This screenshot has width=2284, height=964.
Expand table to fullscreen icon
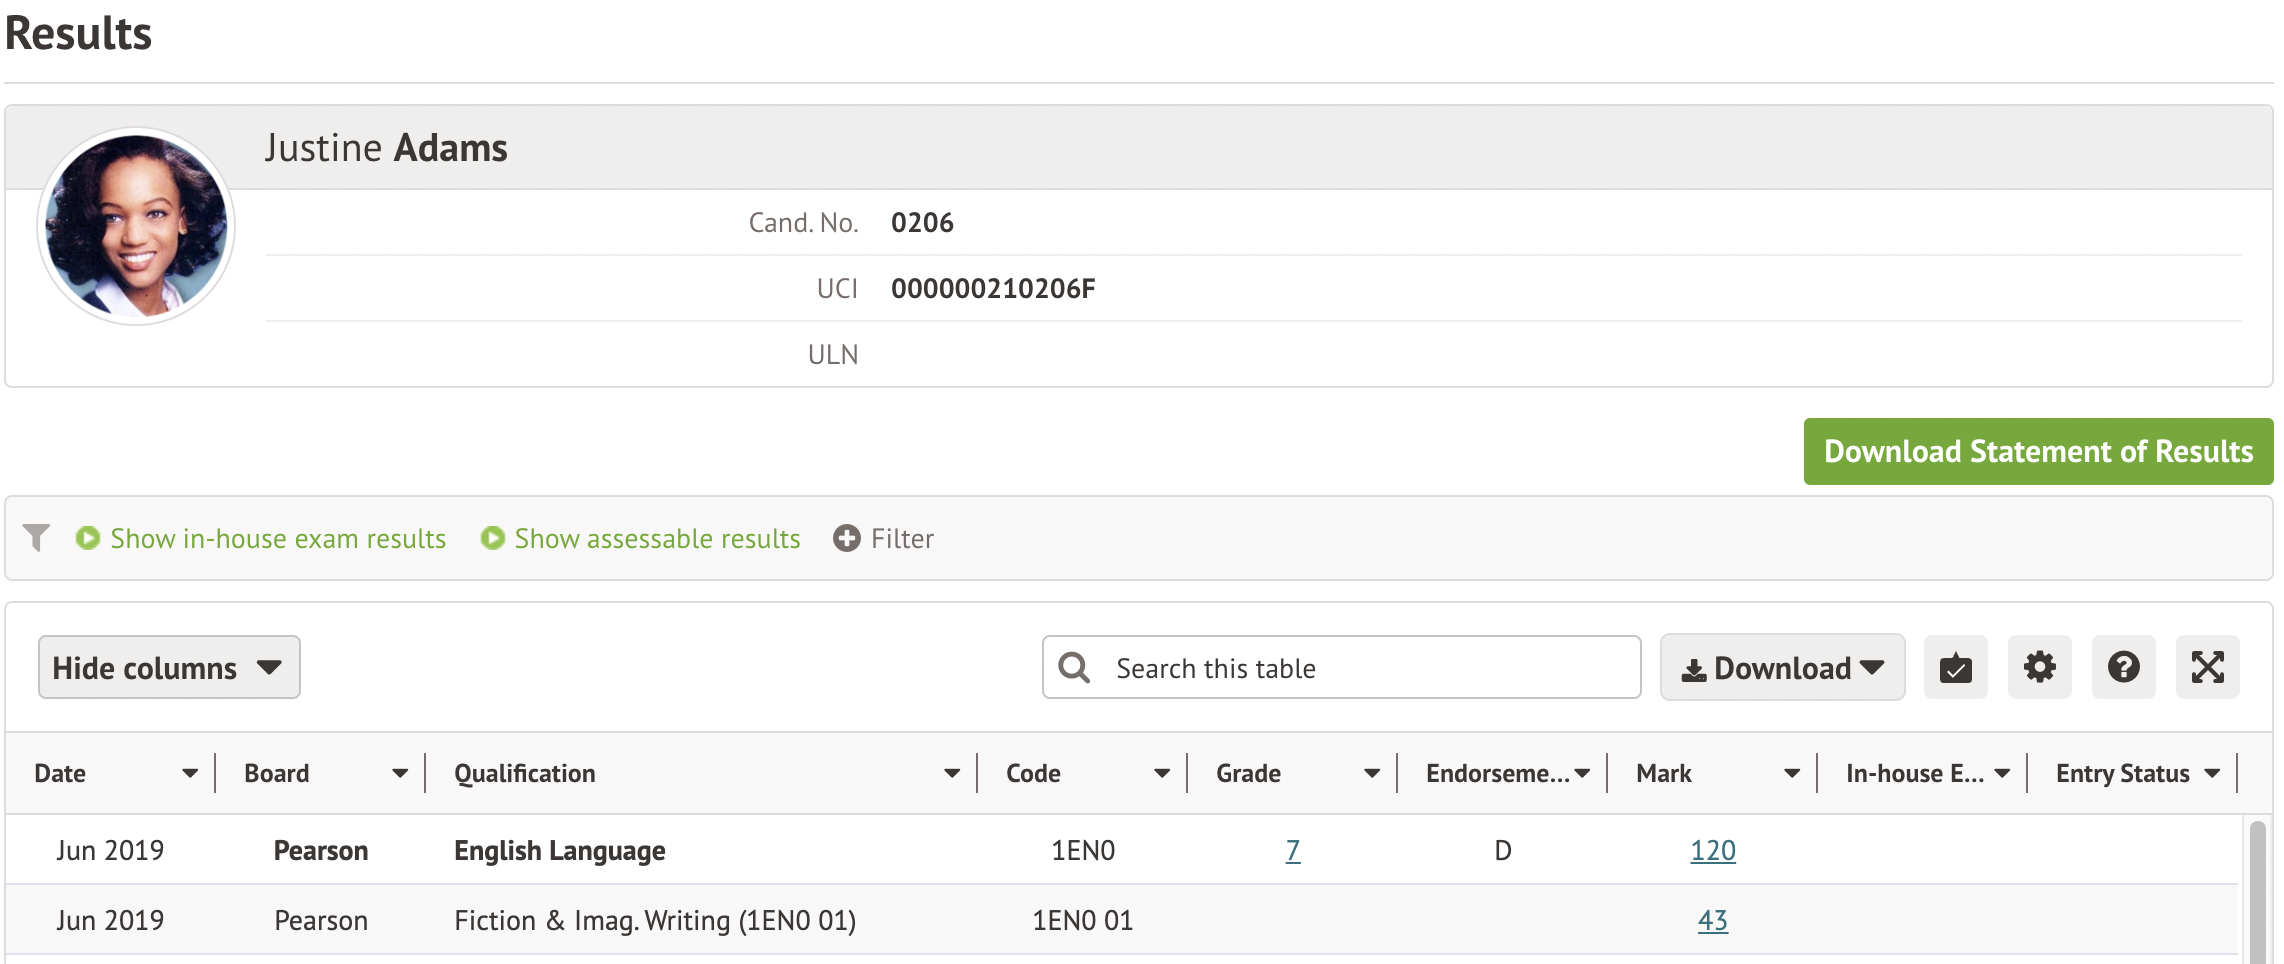tap(2207, 667)
